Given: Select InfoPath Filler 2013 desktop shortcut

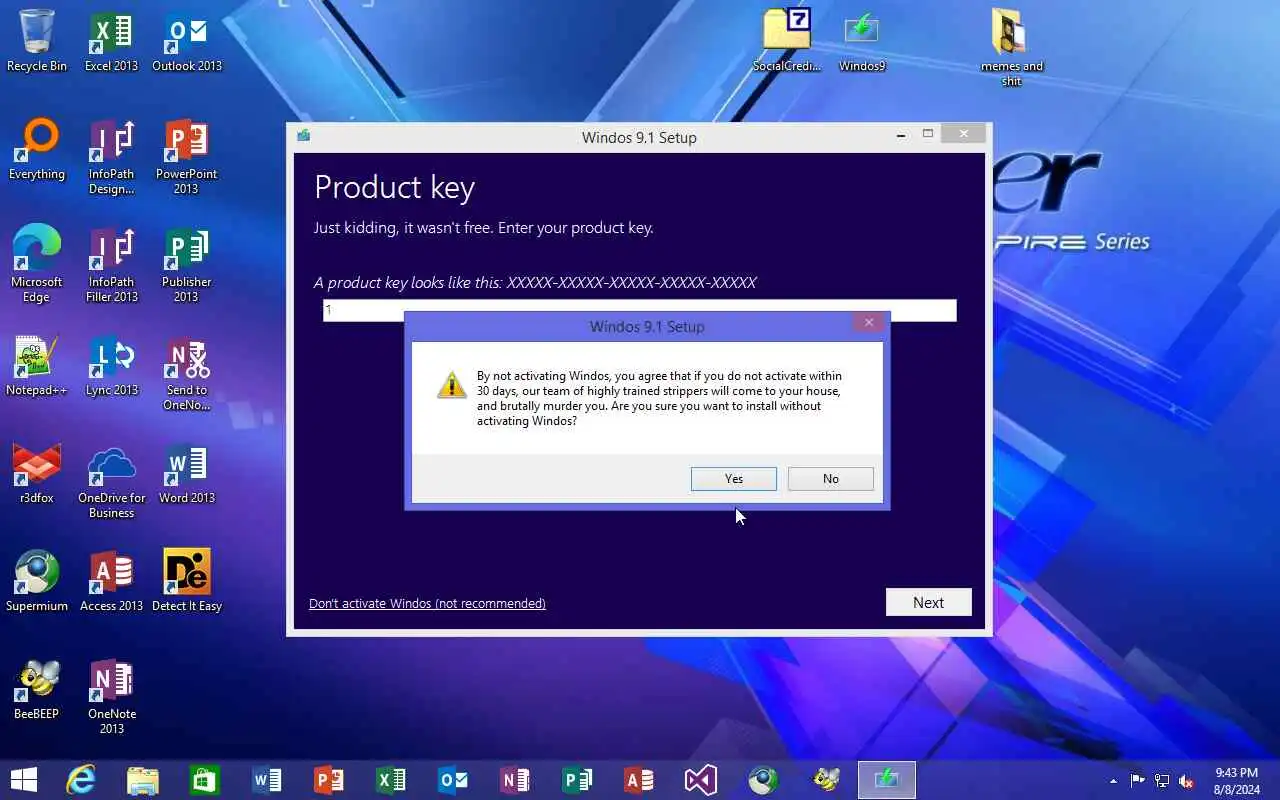Looking at the screenshot, I should (x=112, y=265).
